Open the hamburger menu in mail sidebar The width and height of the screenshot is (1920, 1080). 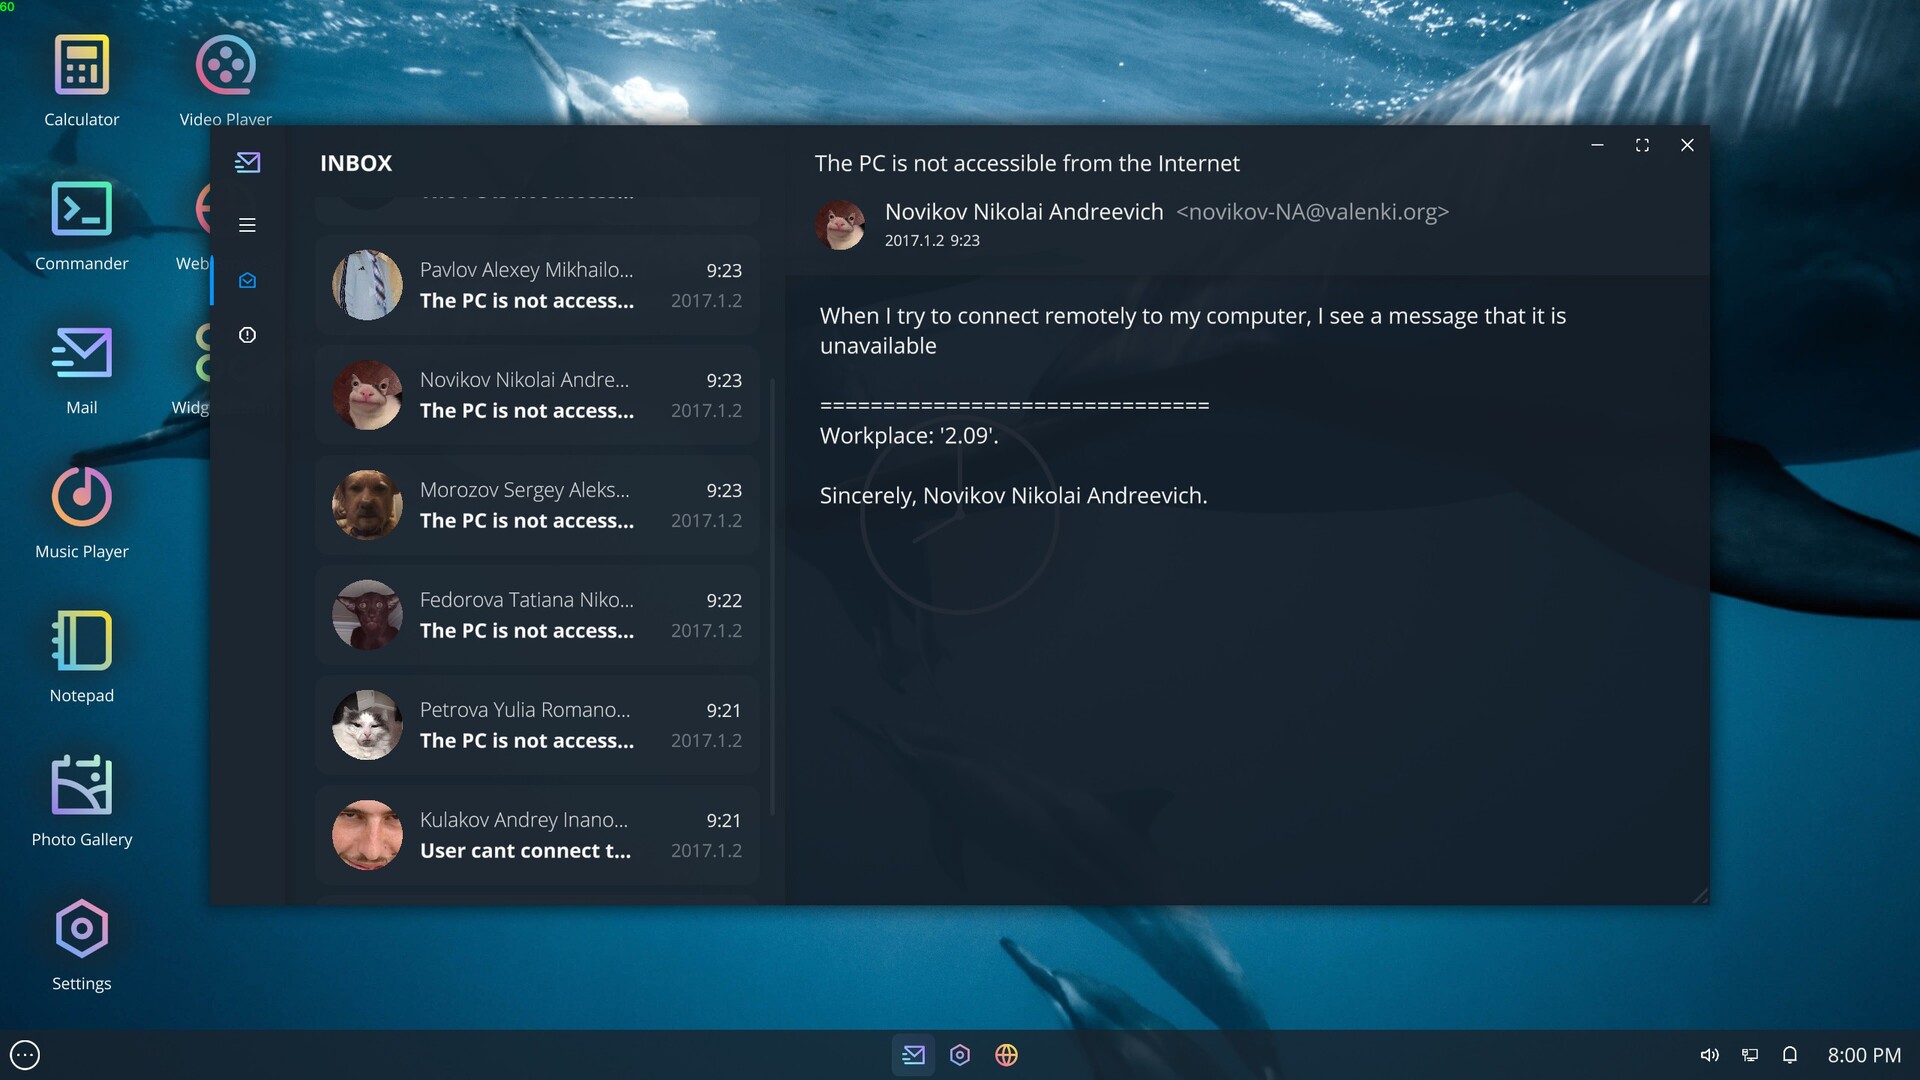247,225
